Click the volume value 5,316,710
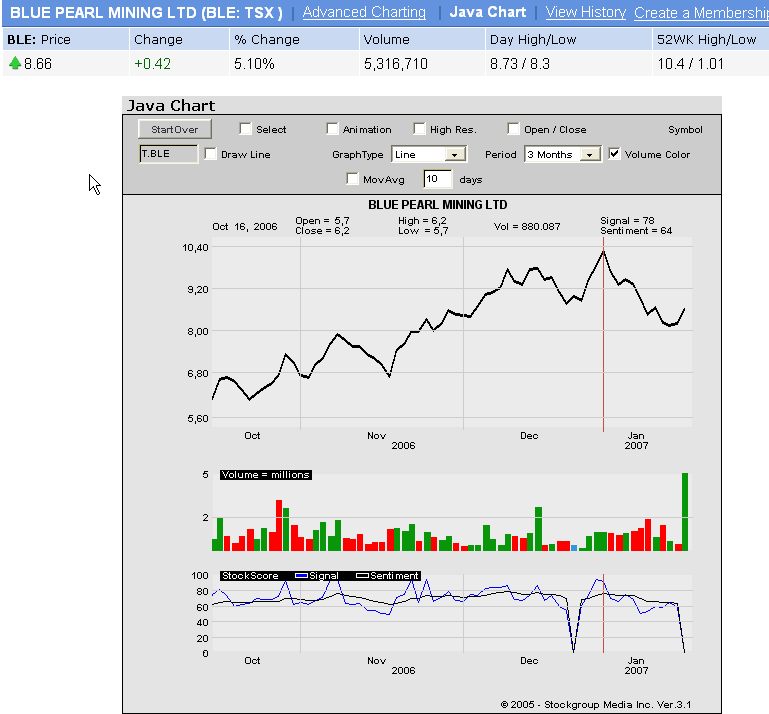 coord(396,64)
